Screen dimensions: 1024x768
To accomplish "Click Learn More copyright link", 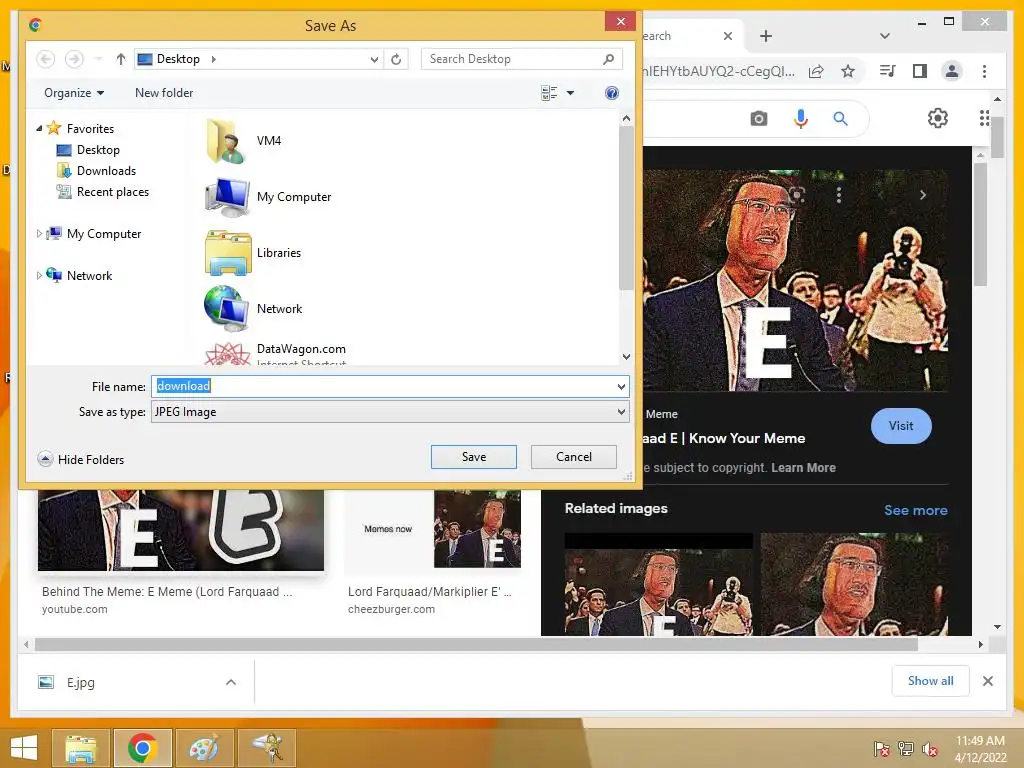I will click(x=803, y=468).
